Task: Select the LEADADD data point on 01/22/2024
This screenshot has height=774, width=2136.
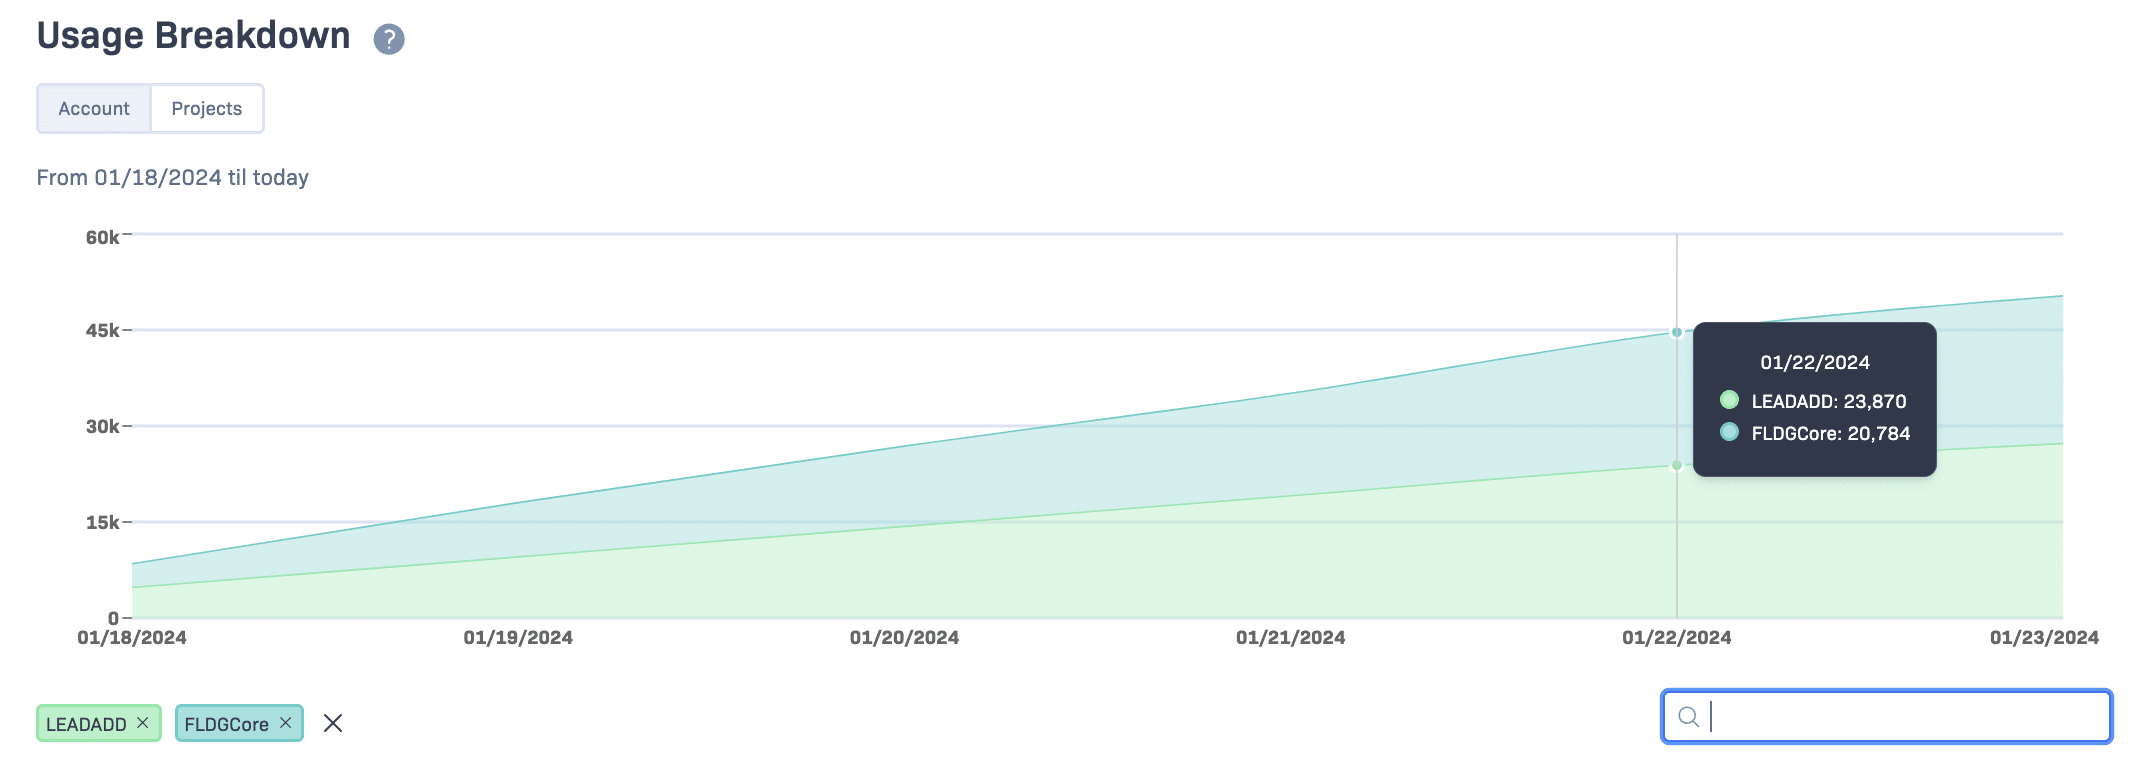Action: [x=1677, y=465]
